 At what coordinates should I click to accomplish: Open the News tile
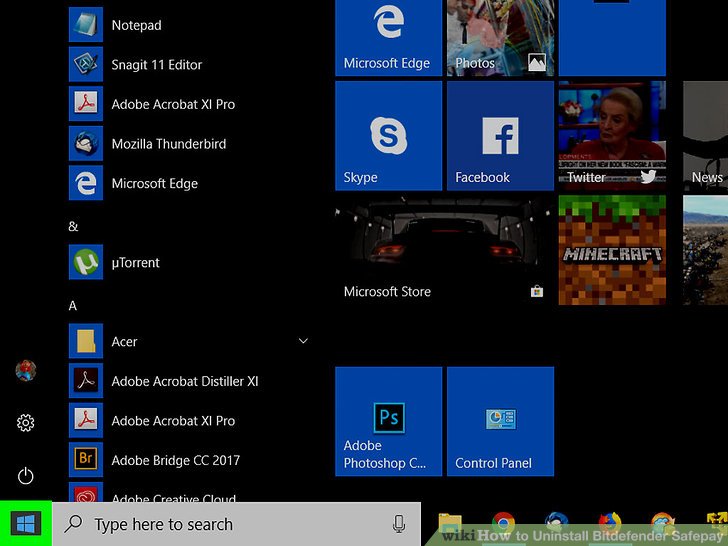click(x=705, y=136)
